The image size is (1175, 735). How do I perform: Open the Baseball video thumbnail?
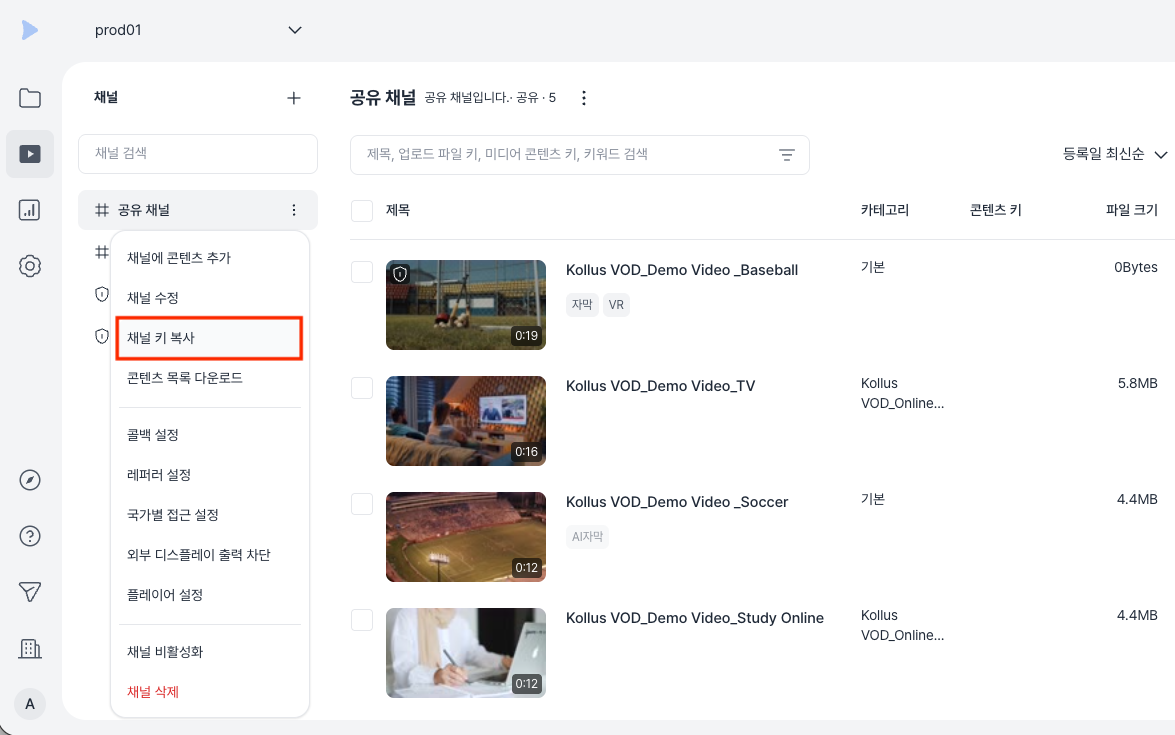(x=466, y=305)
